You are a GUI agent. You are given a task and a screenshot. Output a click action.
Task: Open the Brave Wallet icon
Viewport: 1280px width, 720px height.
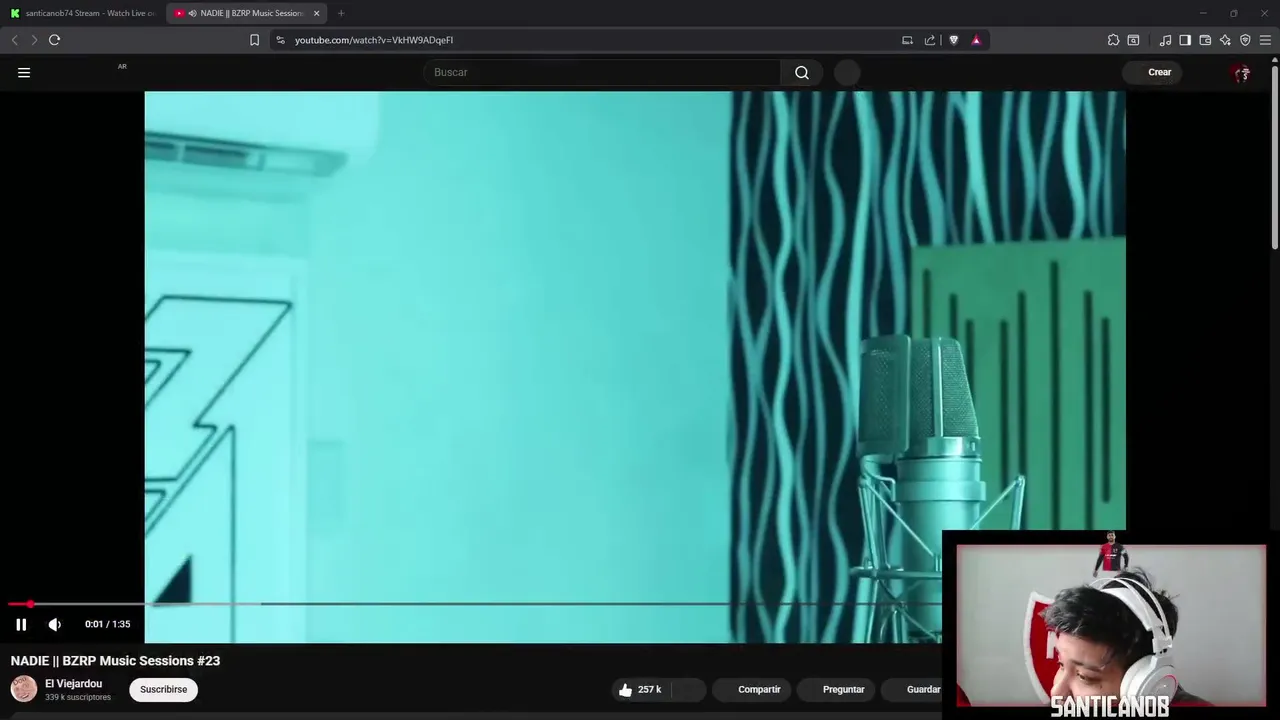(1205, 40)
